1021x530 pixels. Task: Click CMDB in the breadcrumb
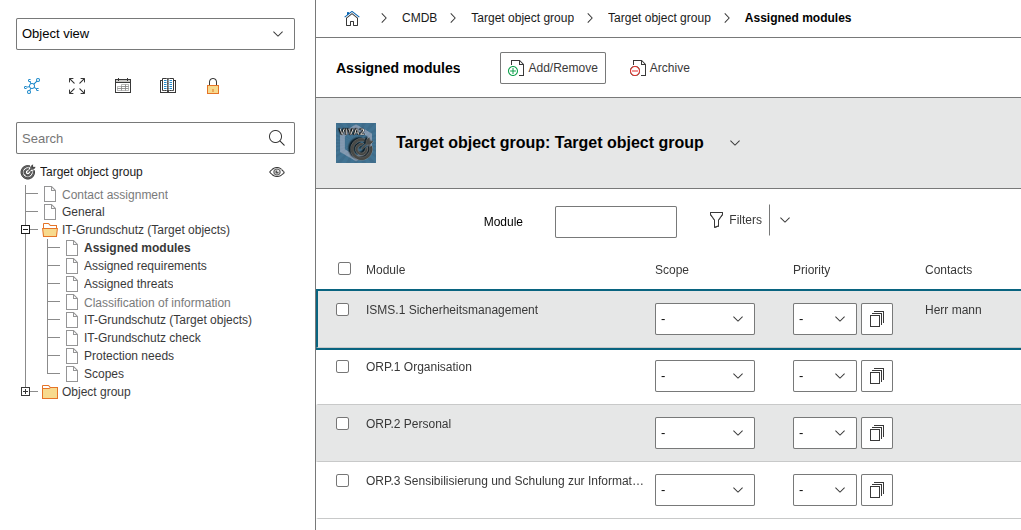419,18
